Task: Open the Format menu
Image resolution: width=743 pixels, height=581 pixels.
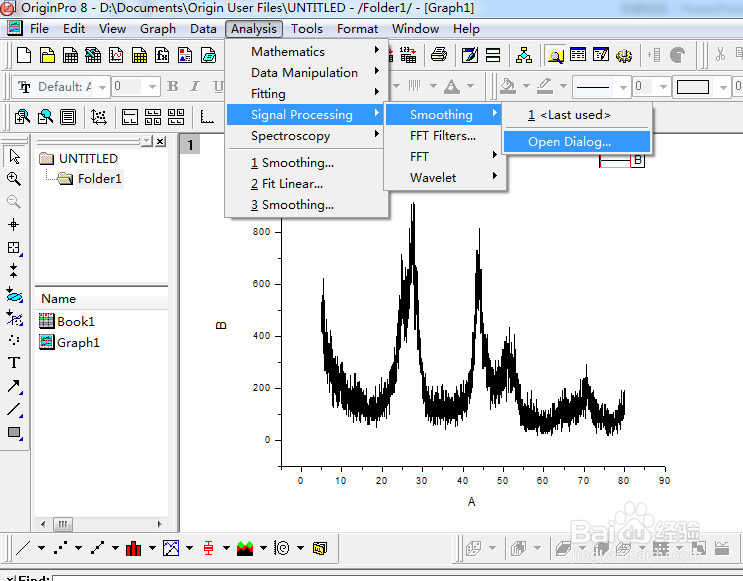Action: (x=357, y=29)
